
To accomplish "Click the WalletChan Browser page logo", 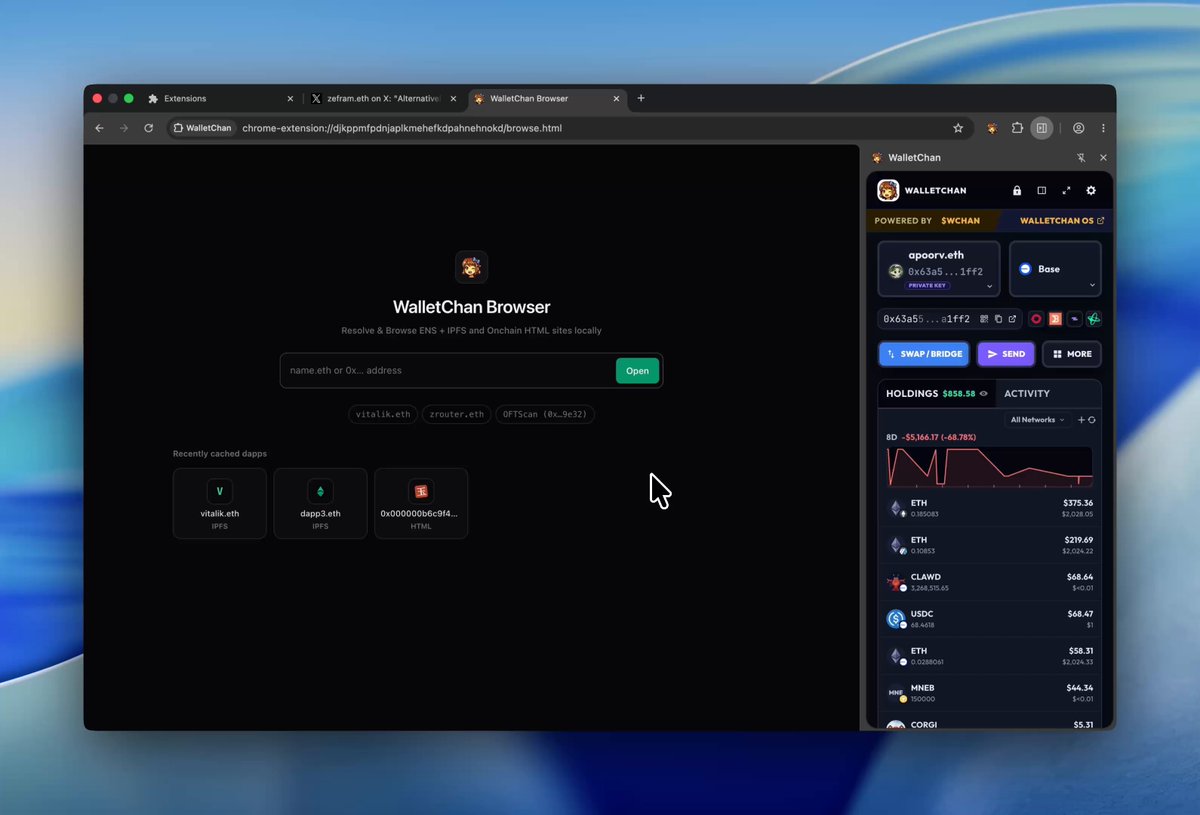I will click(x=471, y=267).
